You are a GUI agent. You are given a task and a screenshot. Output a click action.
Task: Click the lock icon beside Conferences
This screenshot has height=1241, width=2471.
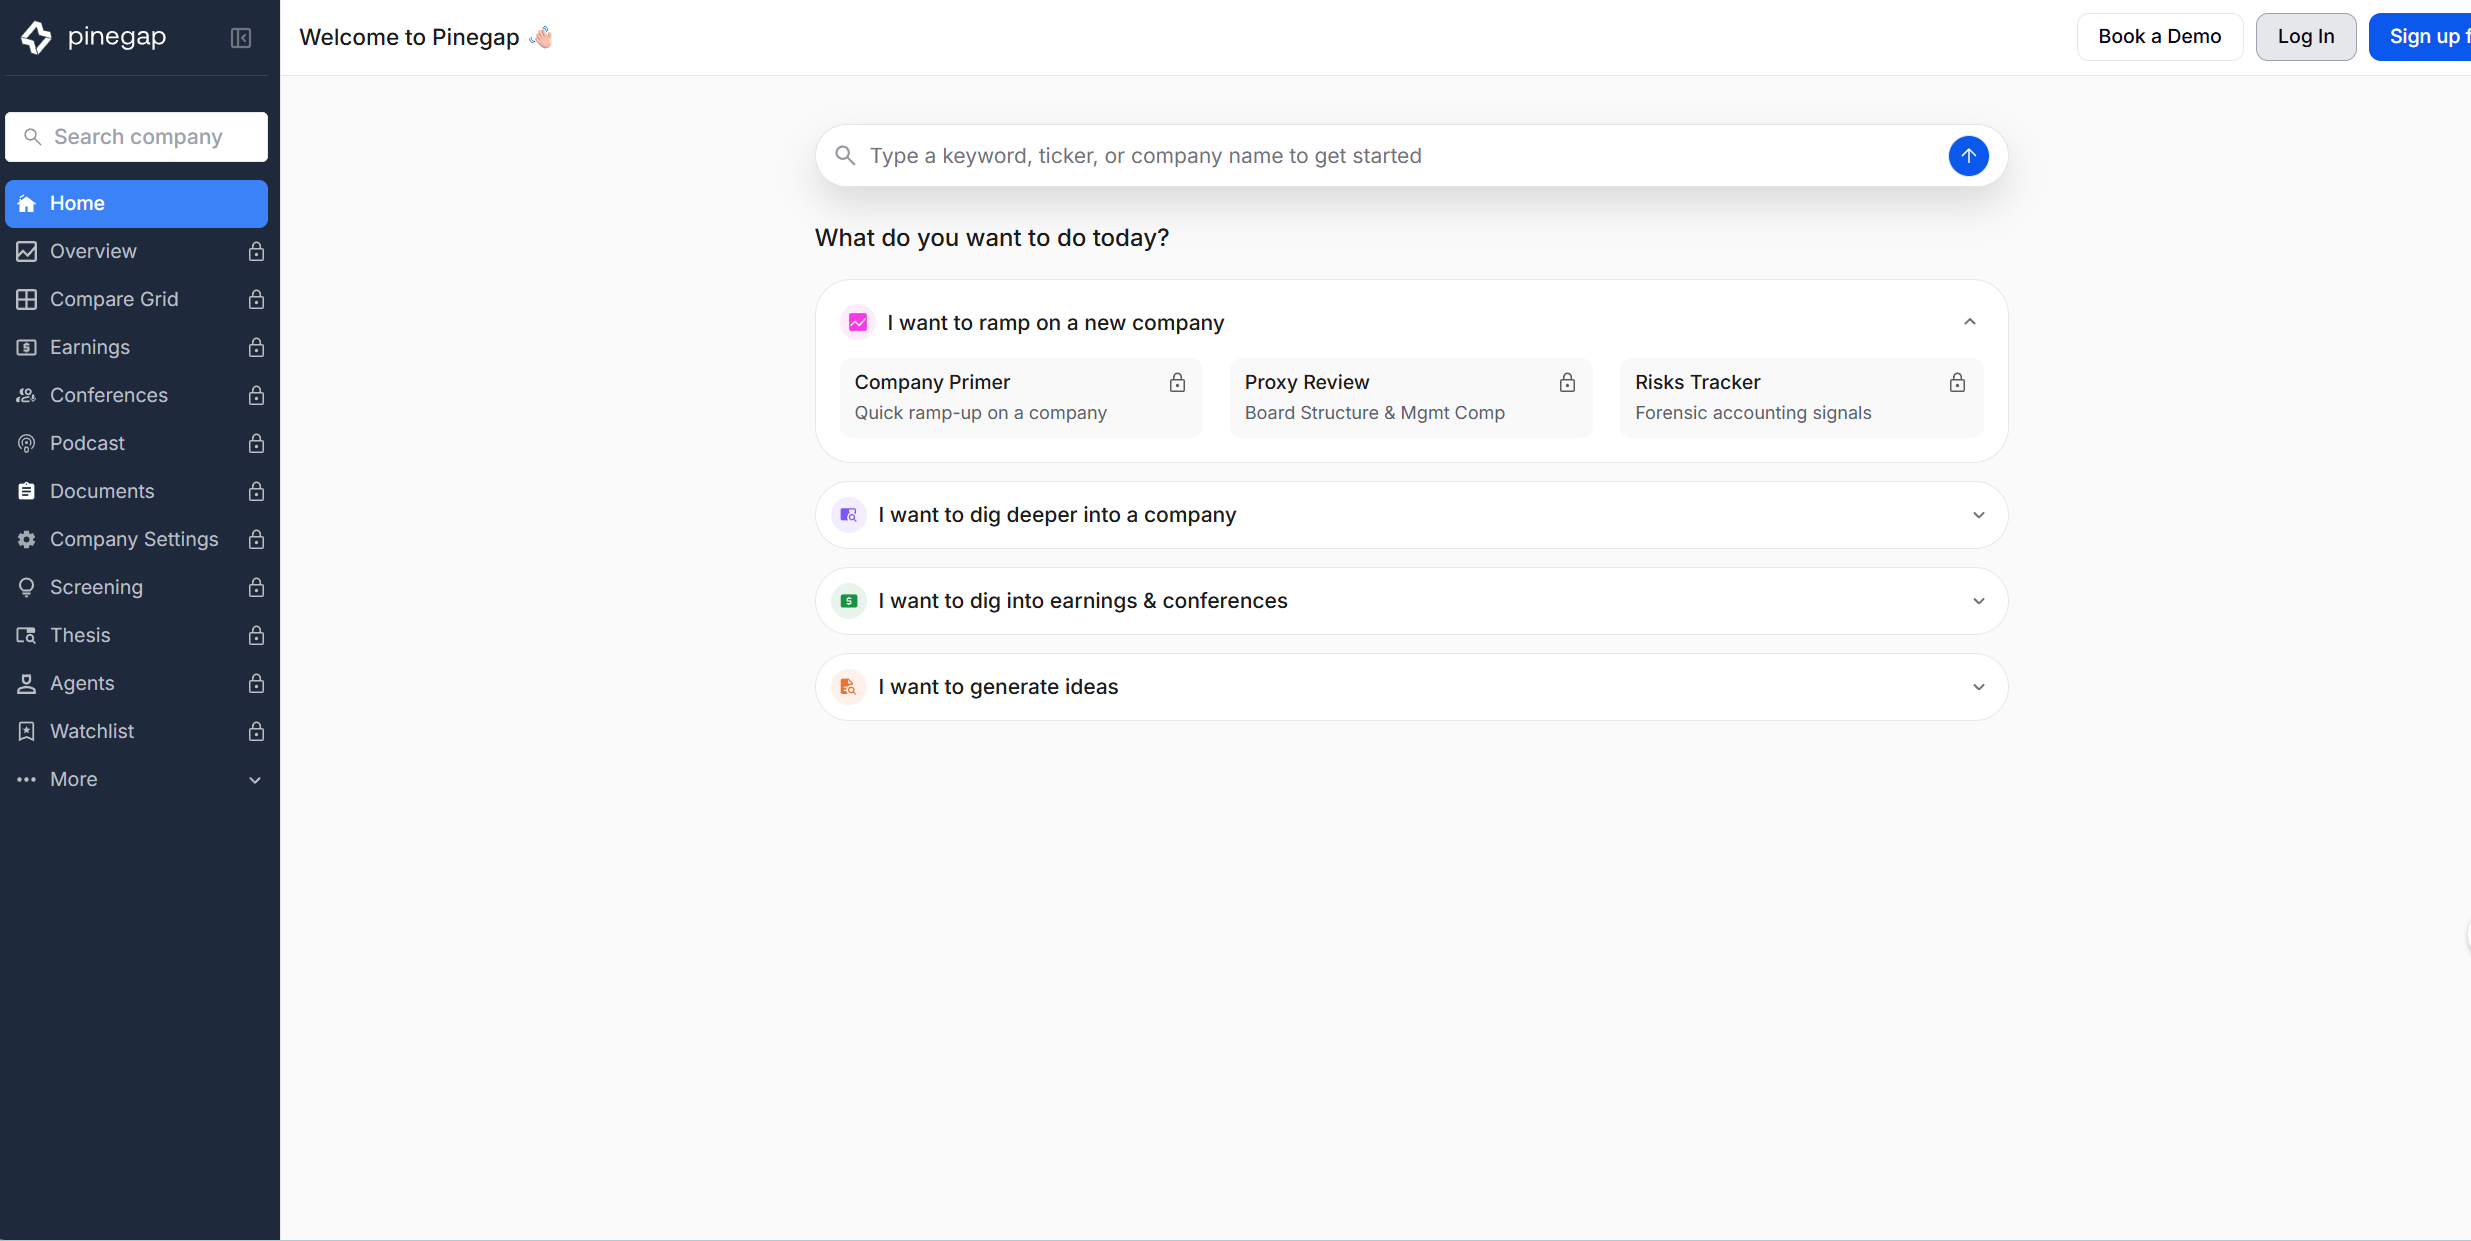pyautogui.click(x=256, y=396)
